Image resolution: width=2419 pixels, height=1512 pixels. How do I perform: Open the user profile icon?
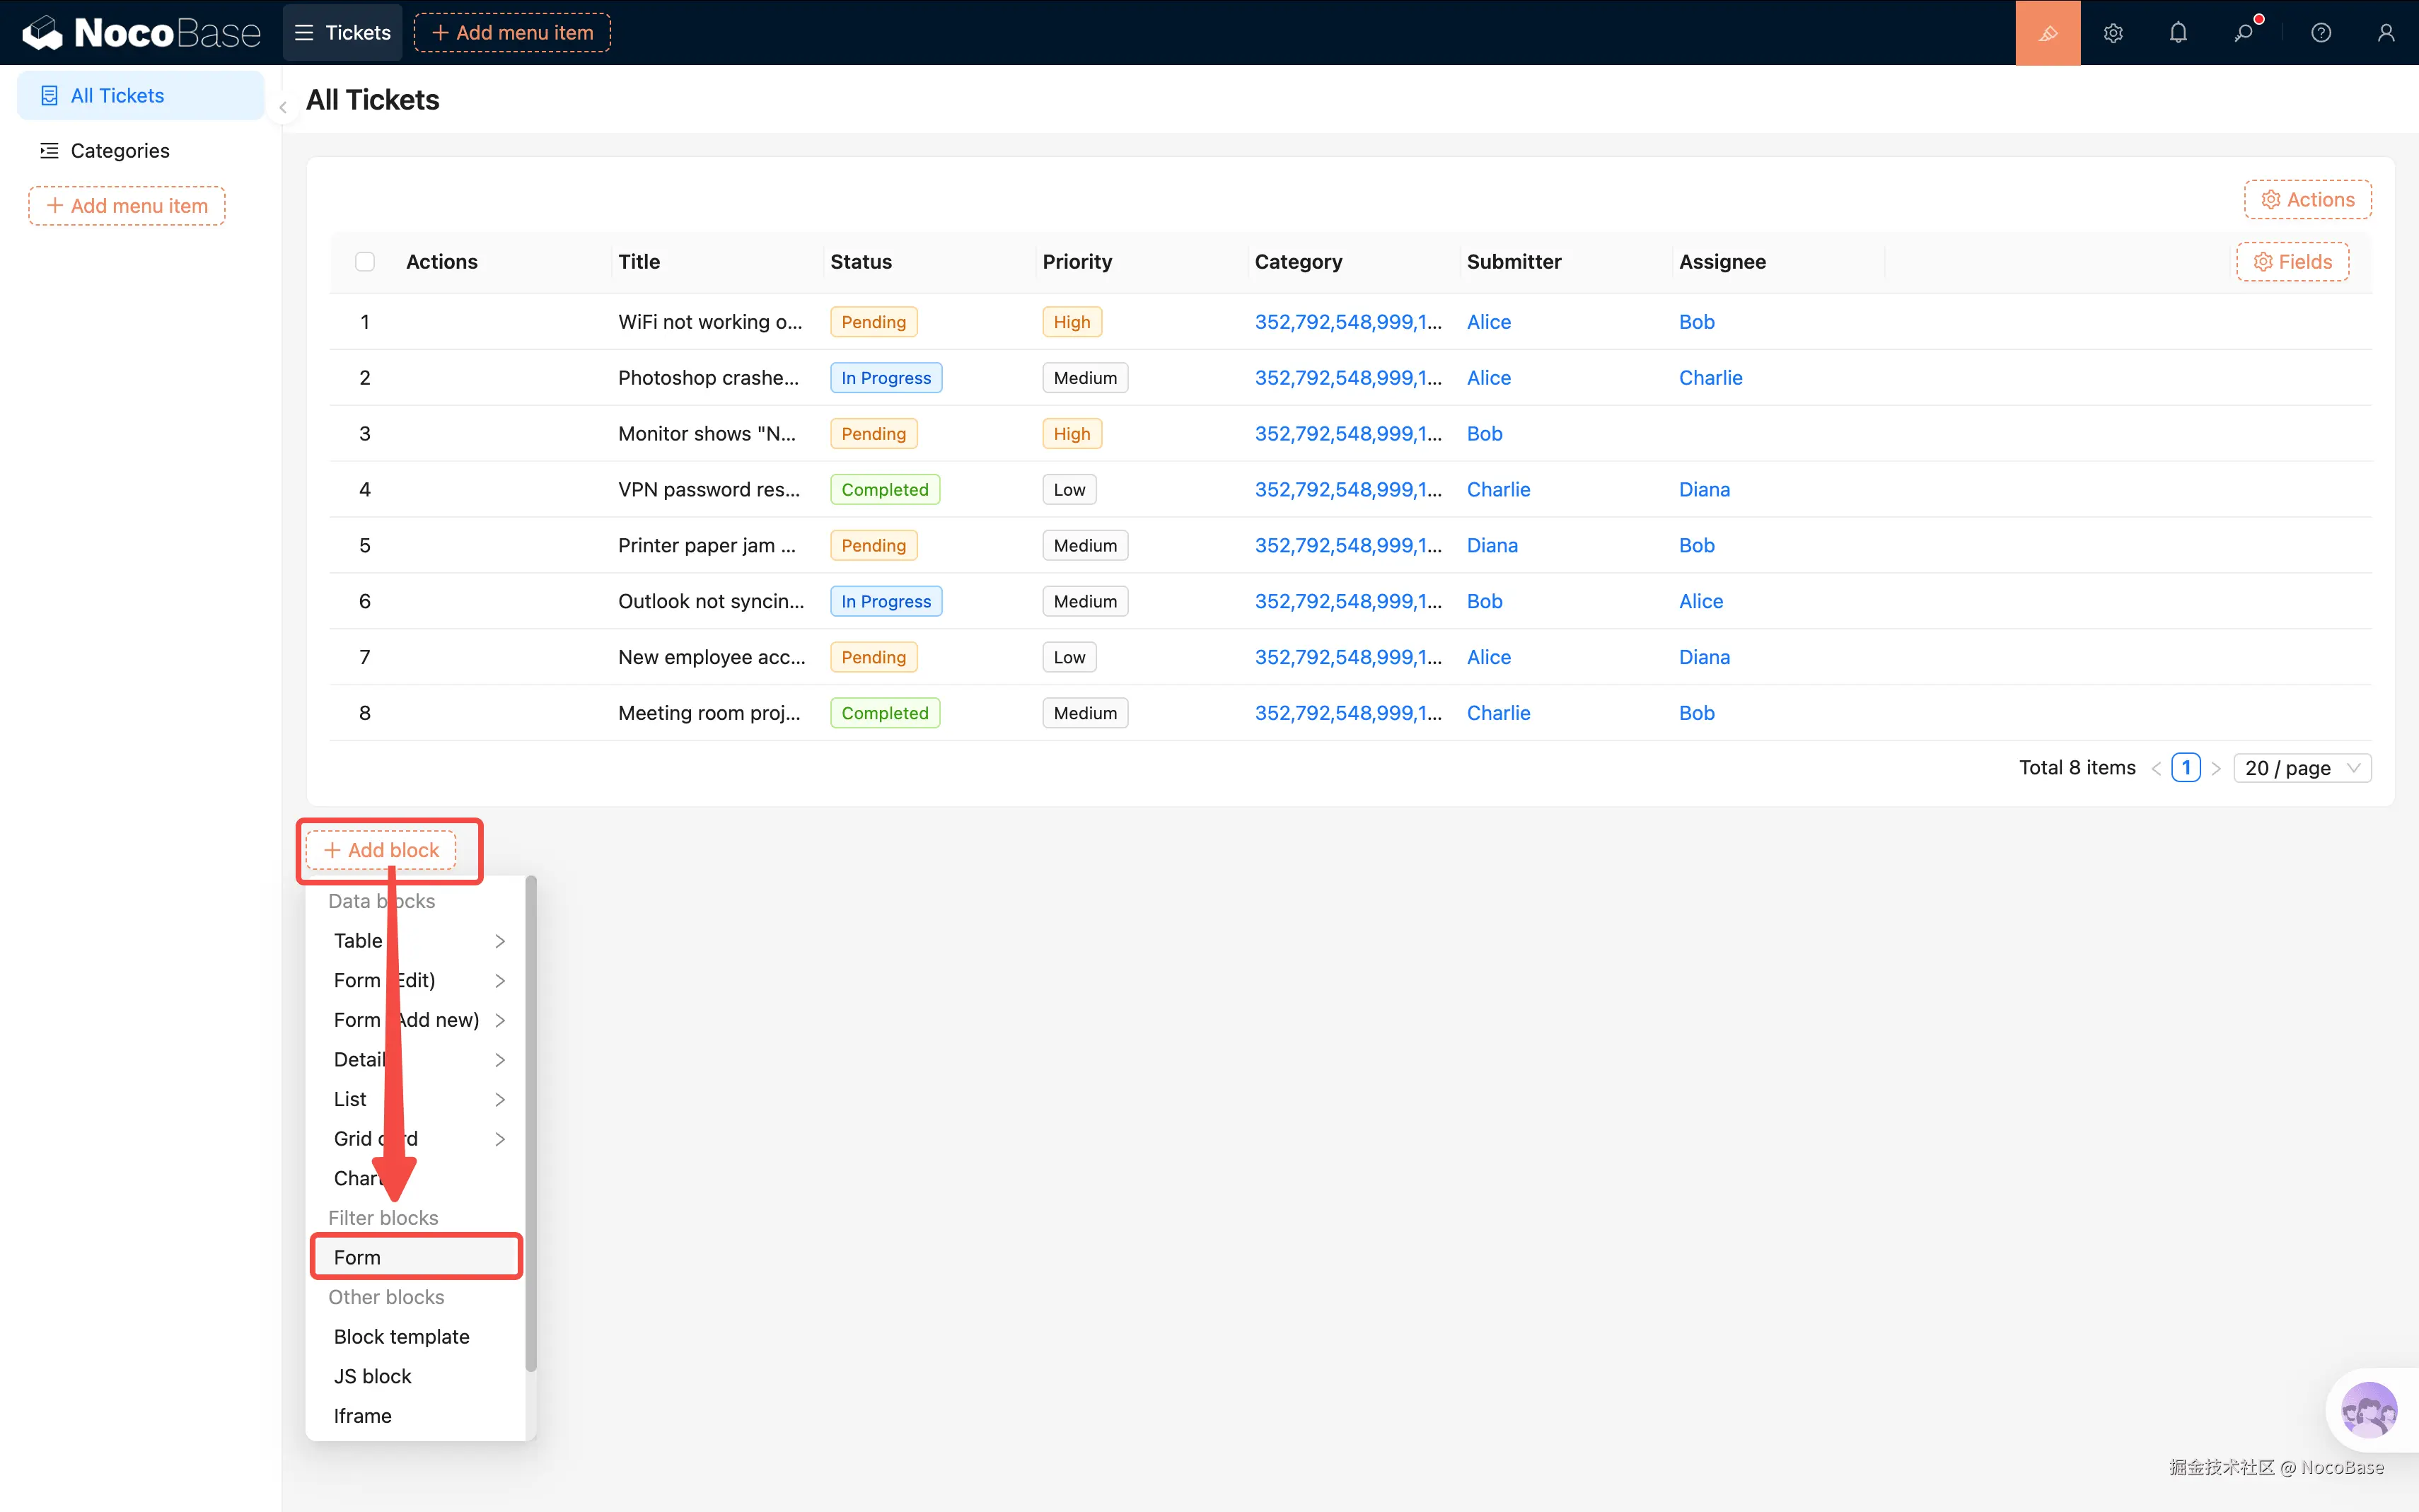coord(2386,33)
